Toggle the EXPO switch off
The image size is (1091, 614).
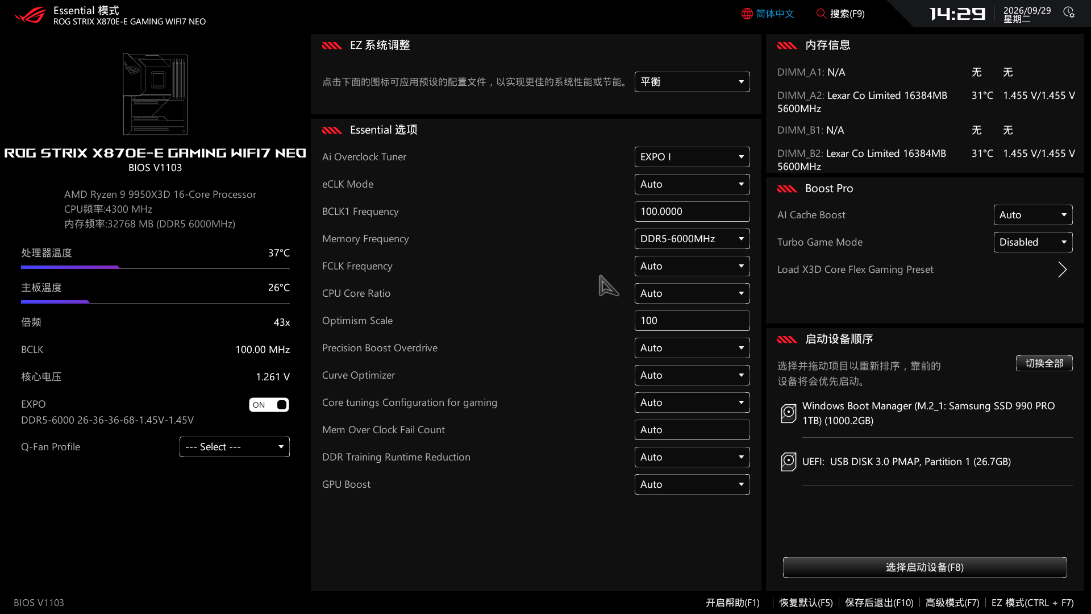coord(269,404)
